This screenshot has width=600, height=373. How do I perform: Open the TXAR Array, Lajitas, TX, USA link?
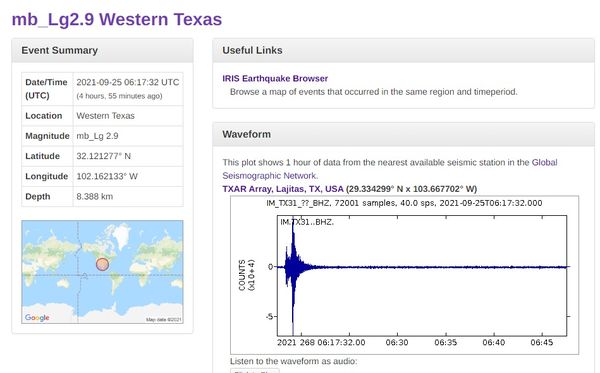(x=283, y=189)
